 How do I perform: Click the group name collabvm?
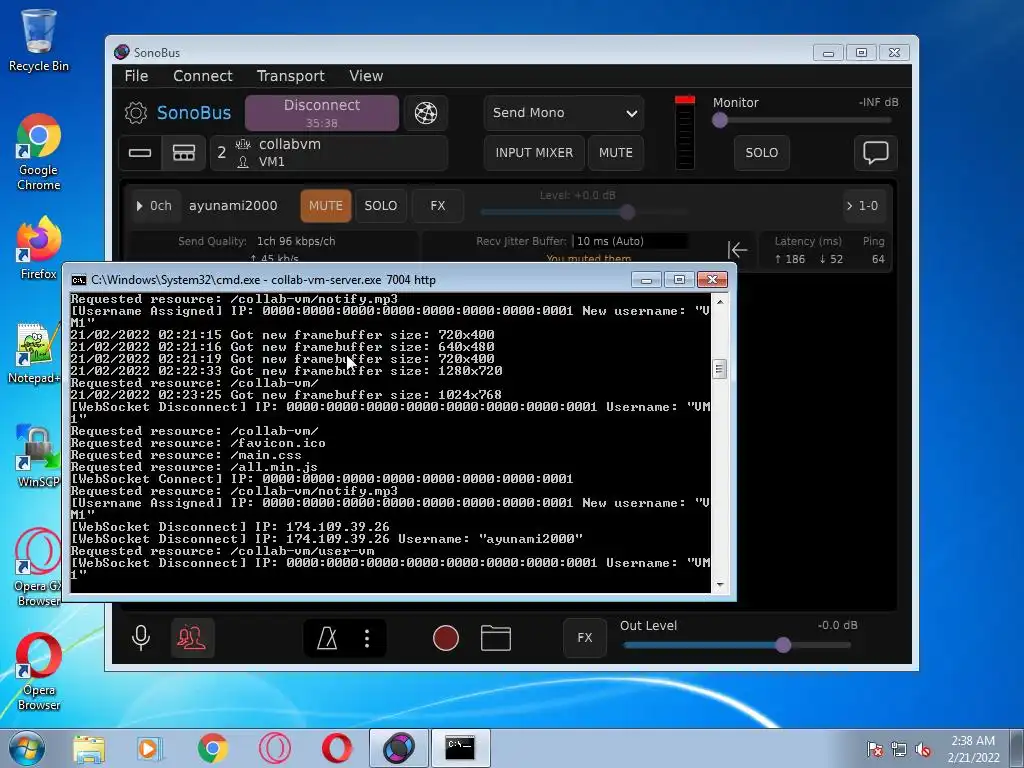pyautogui.click(x=289, y=144)
